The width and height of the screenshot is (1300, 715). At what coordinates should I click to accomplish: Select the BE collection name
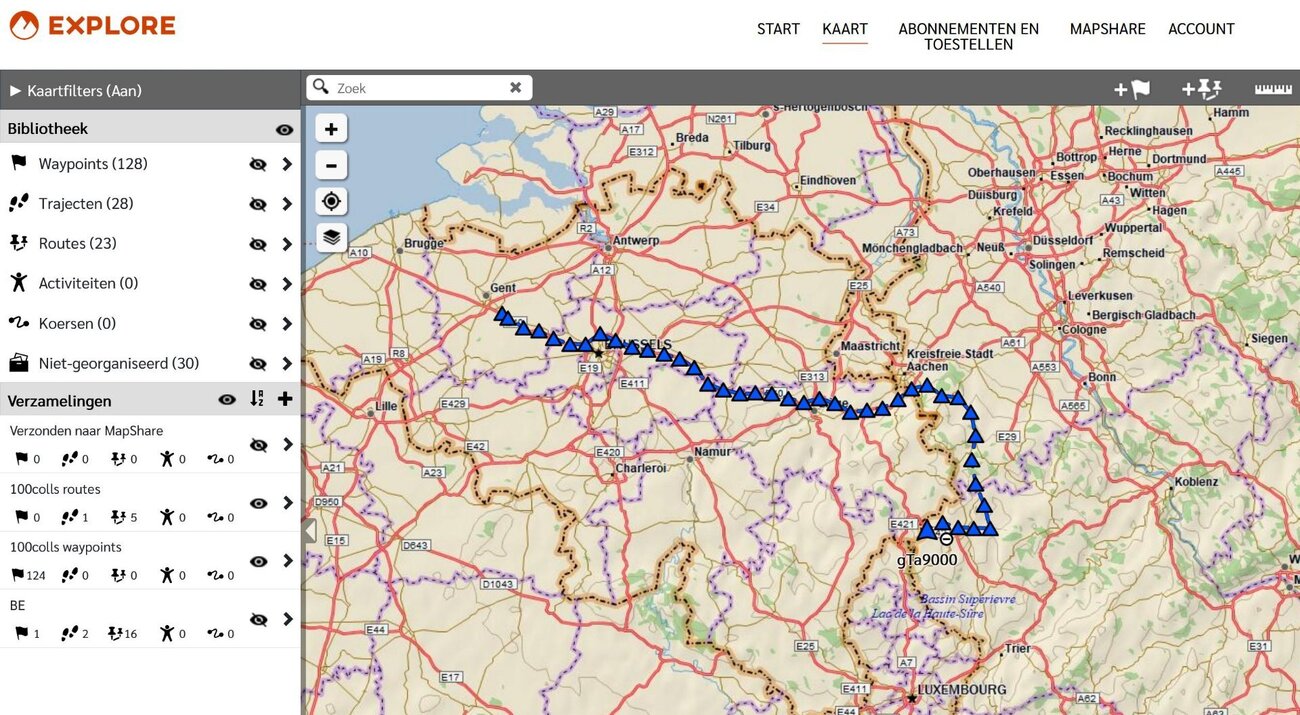(x=17, y=605)
